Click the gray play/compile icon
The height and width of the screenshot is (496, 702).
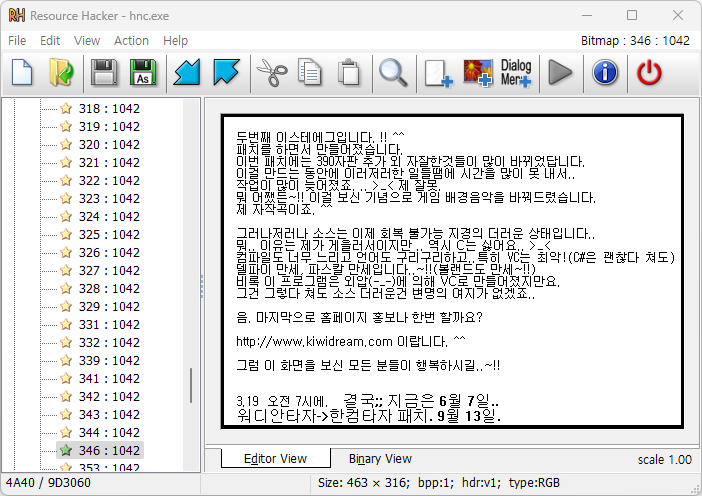(560, 73)
